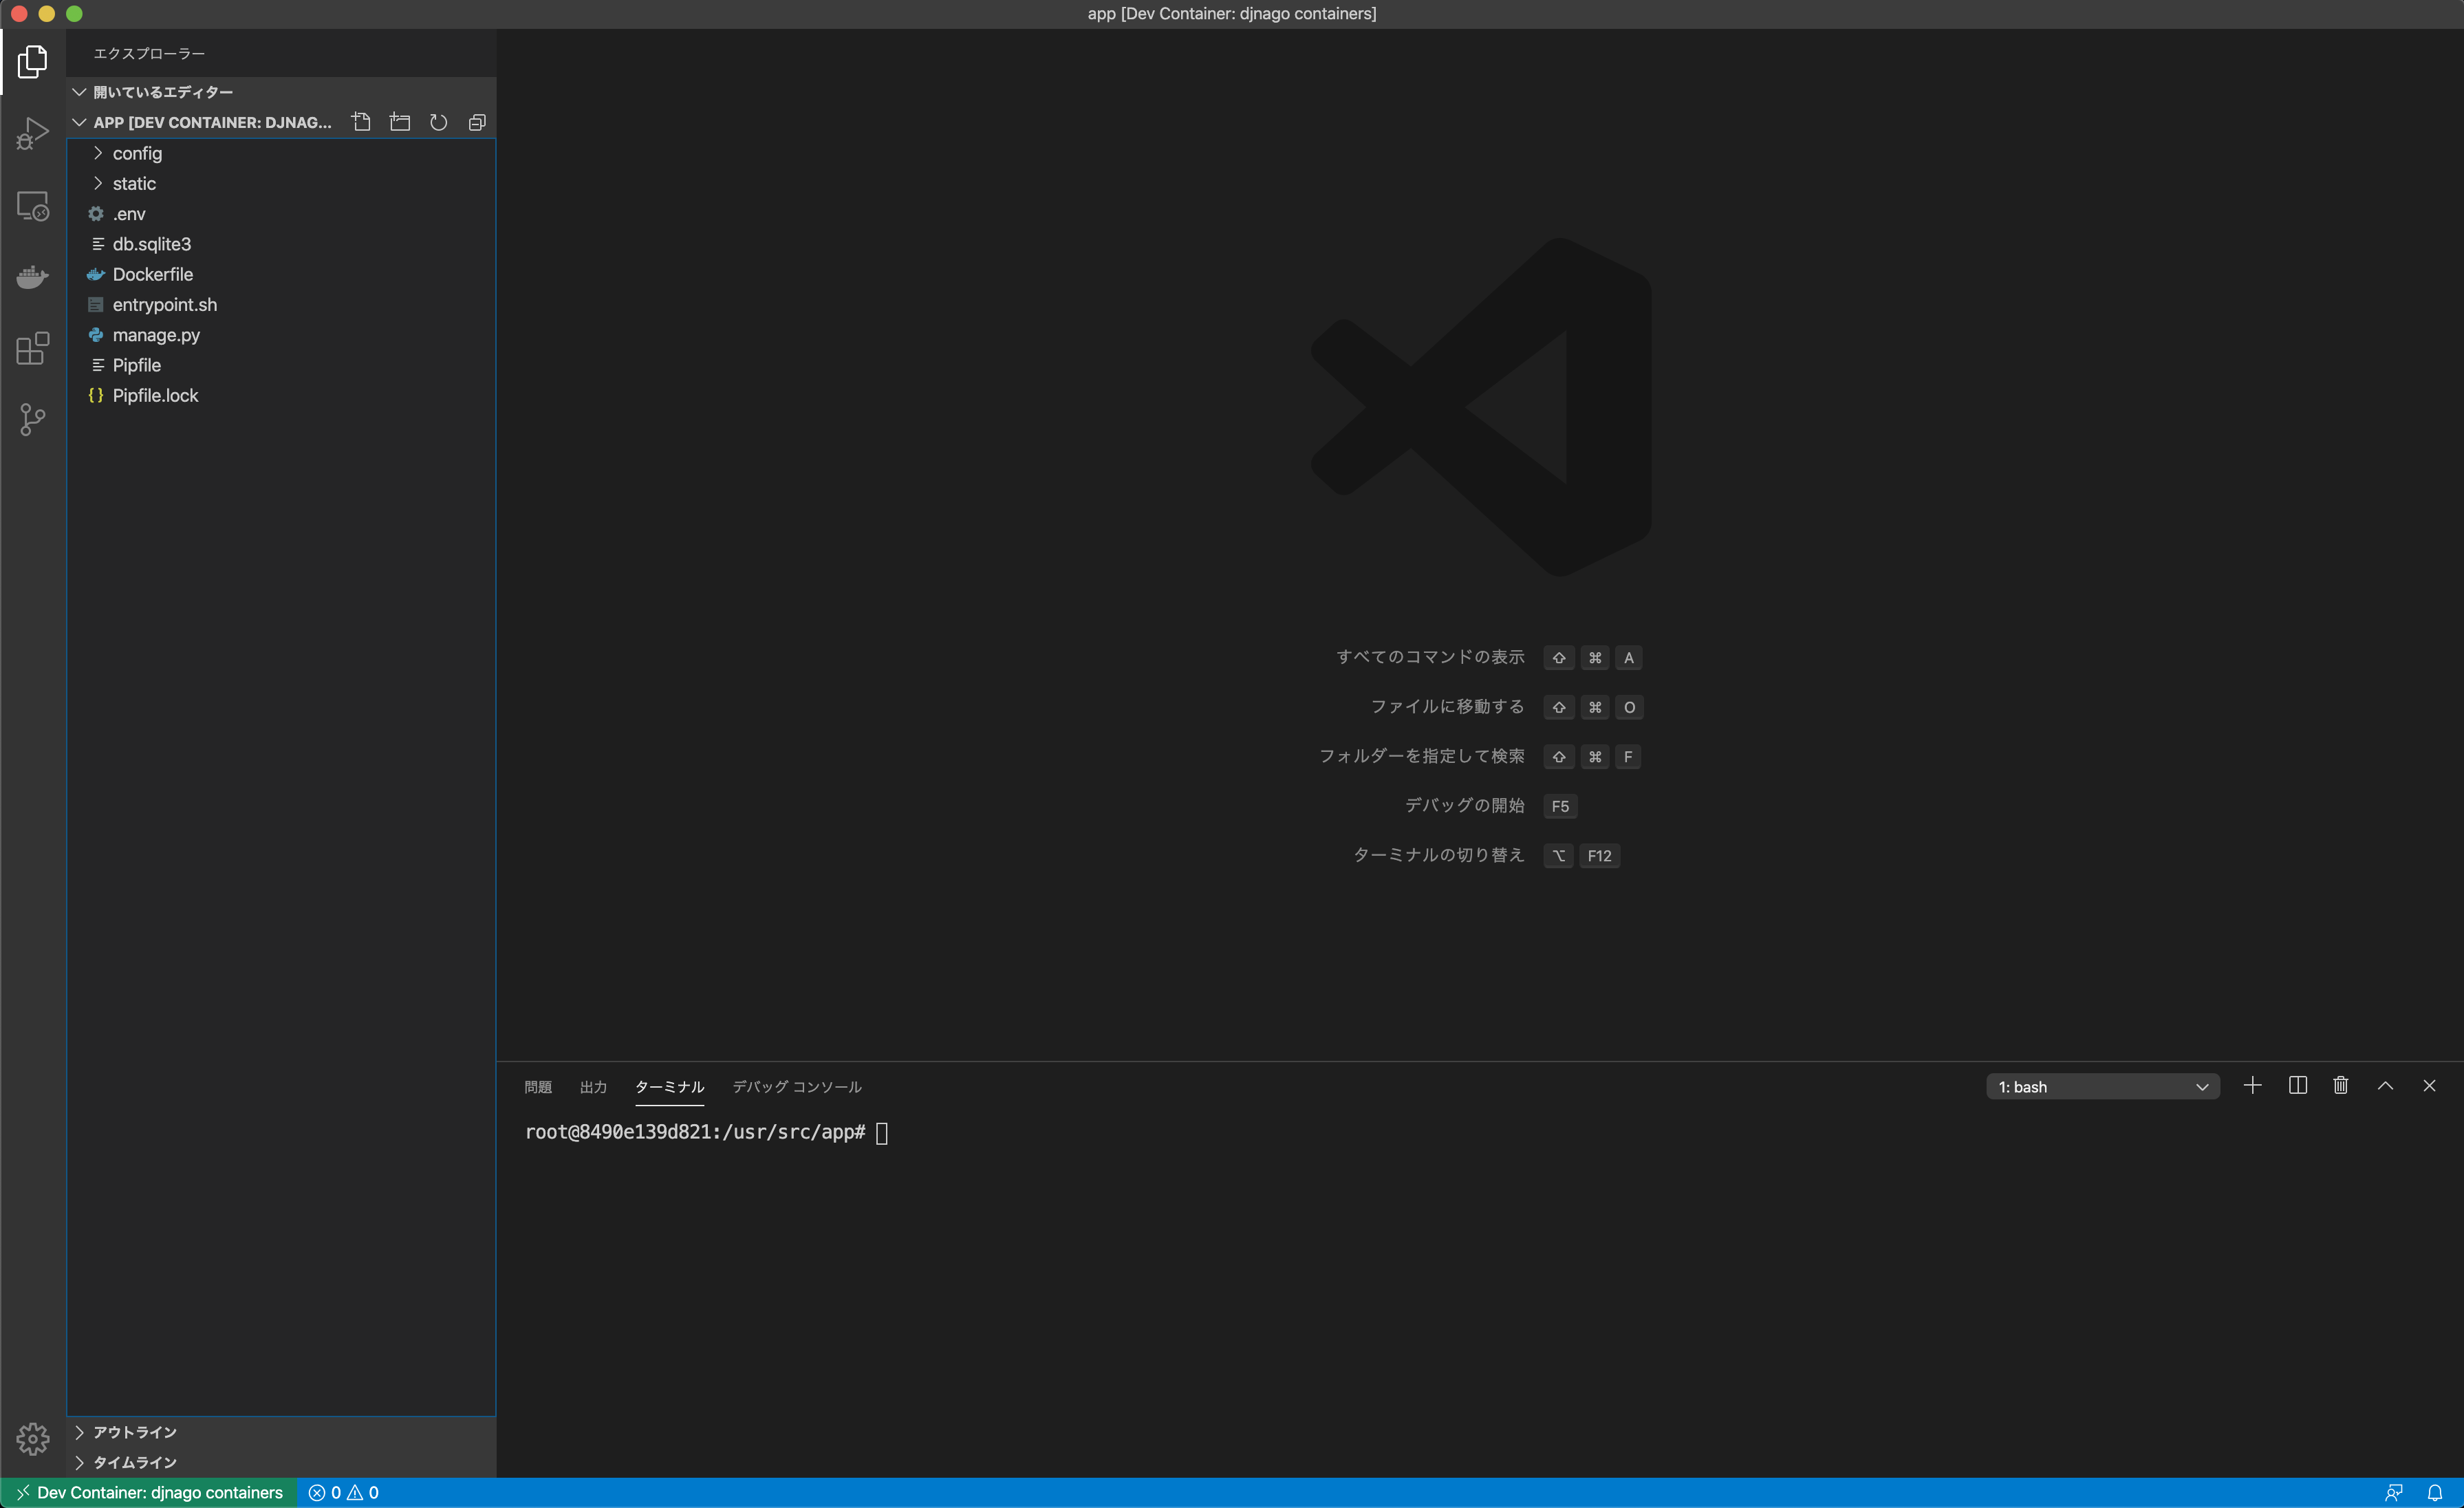This screenshot has height=1508, width=2464.
Task: Click the ファイルに移動する hint
Action: (x=1447, y=707)
